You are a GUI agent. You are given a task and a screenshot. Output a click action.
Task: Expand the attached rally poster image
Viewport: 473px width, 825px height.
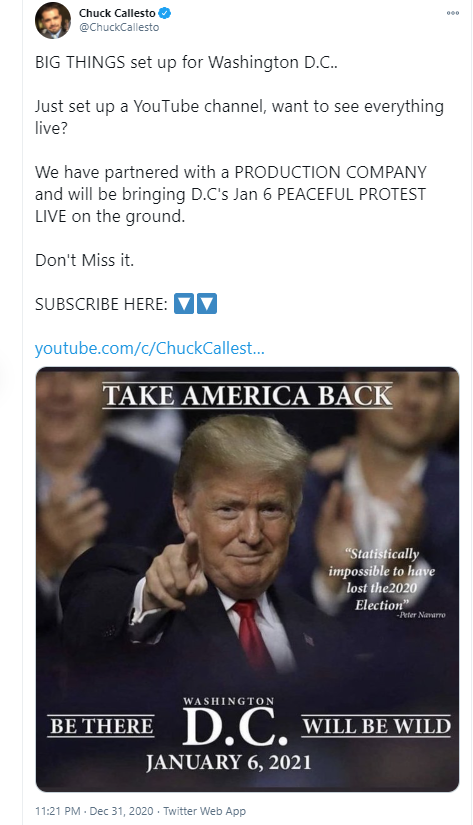pos(247,579)
